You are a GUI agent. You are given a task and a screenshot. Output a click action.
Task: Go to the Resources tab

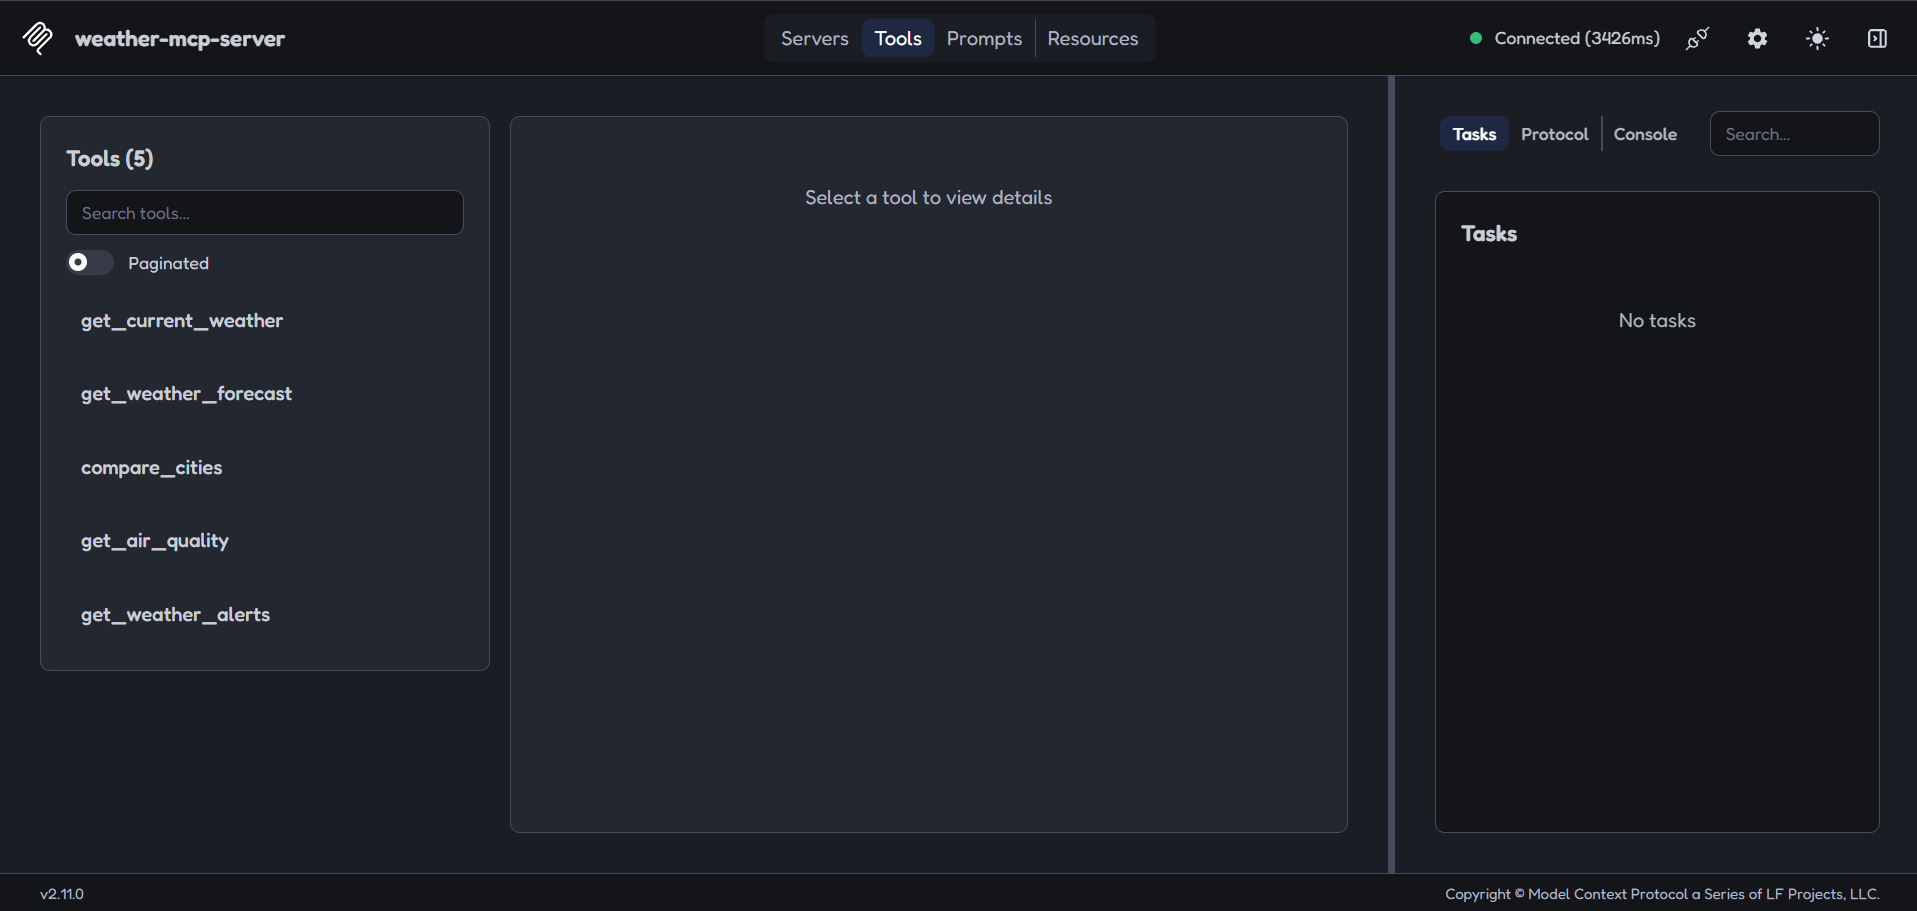pos(1092,38)
